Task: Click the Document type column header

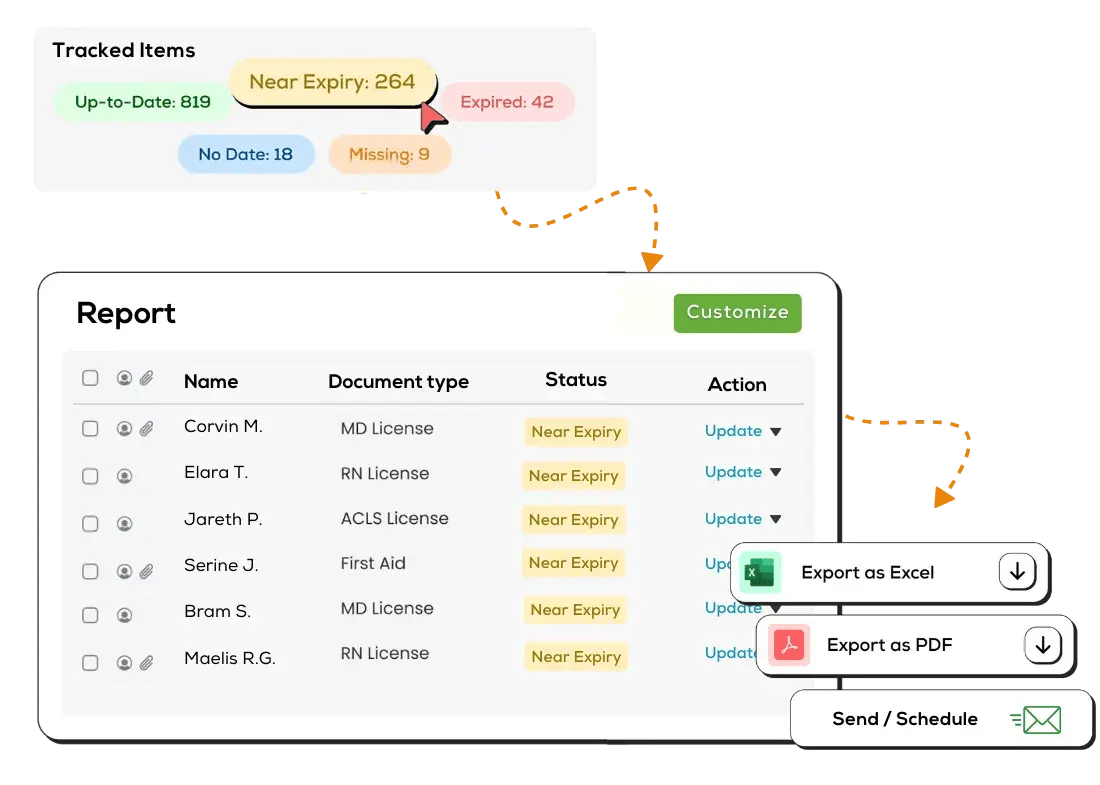Action: [x=398, y=382]
